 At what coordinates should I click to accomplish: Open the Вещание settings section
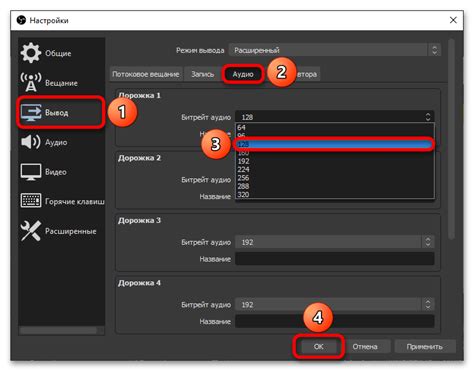(62, 83)
